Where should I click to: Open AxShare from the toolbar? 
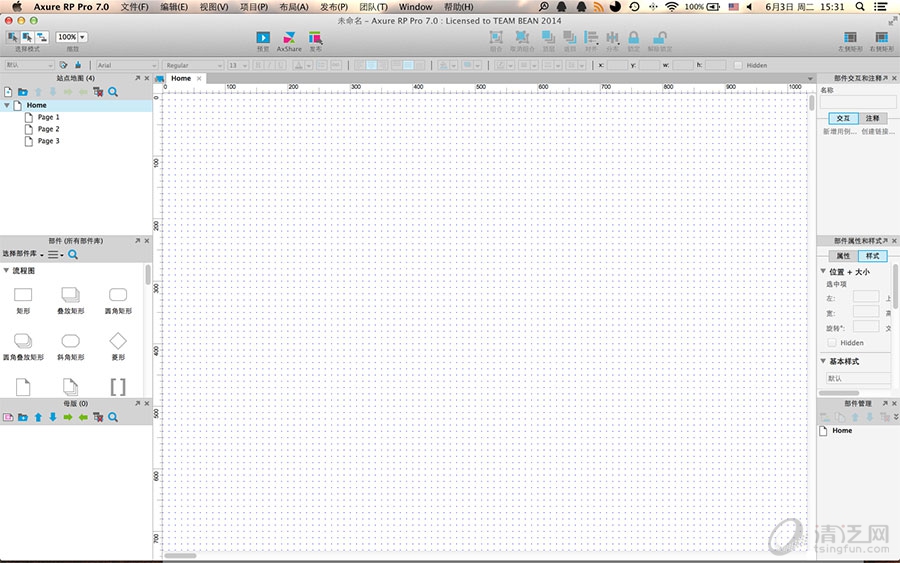click(x=289, y=38)
